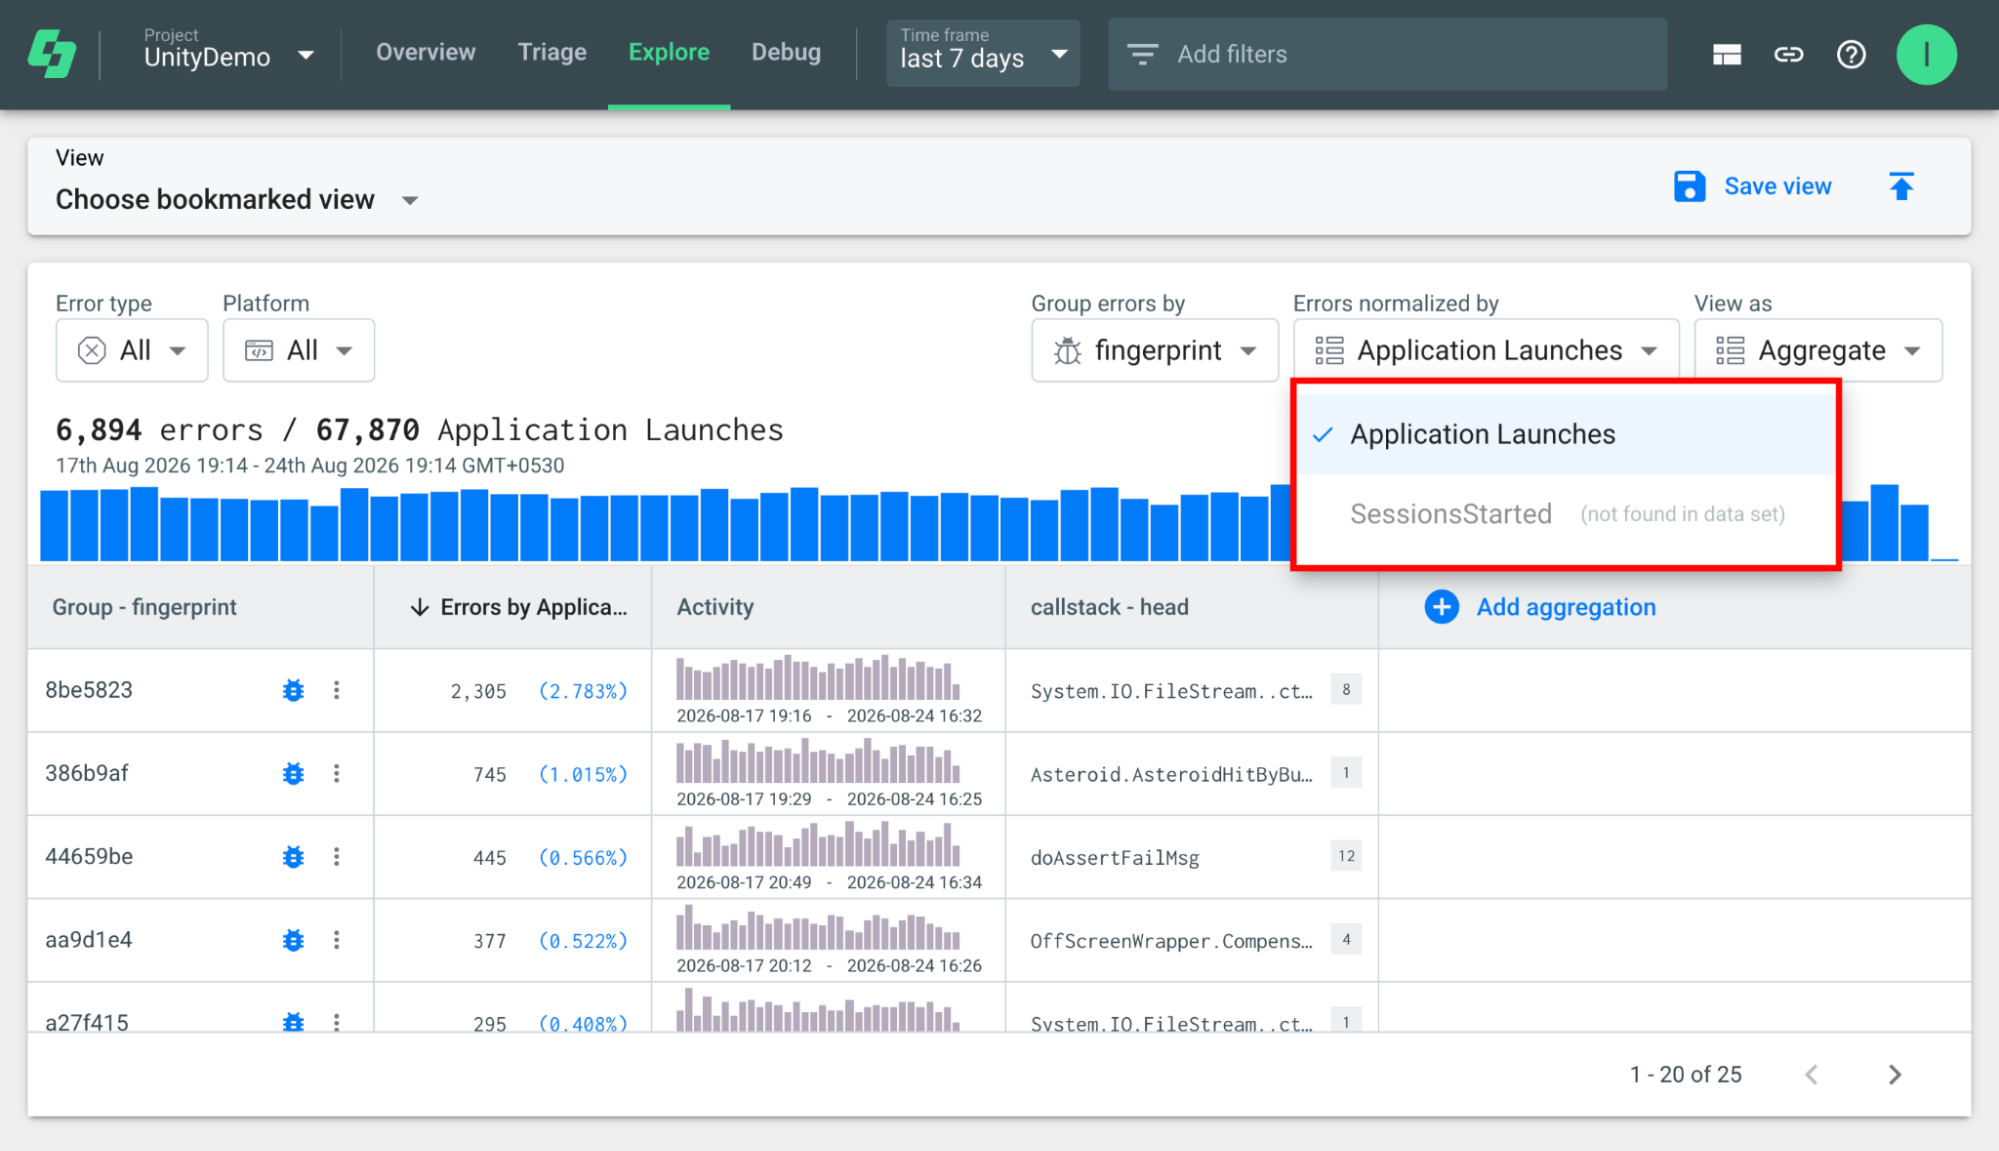Open the Group errors by fingerprint dropdown

click(1155, 350)
